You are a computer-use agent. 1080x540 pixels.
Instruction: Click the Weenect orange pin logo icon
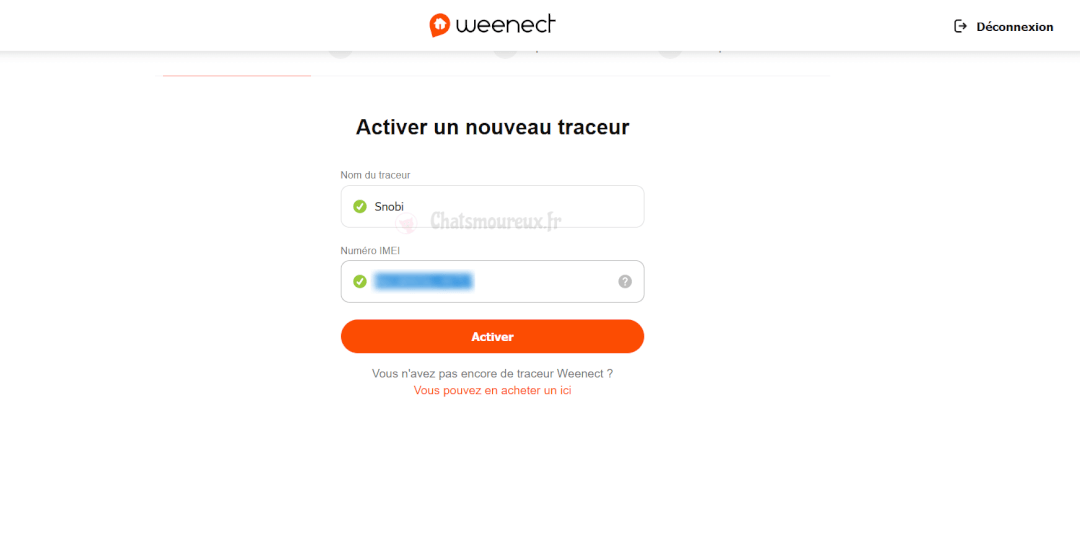(439, 25)
